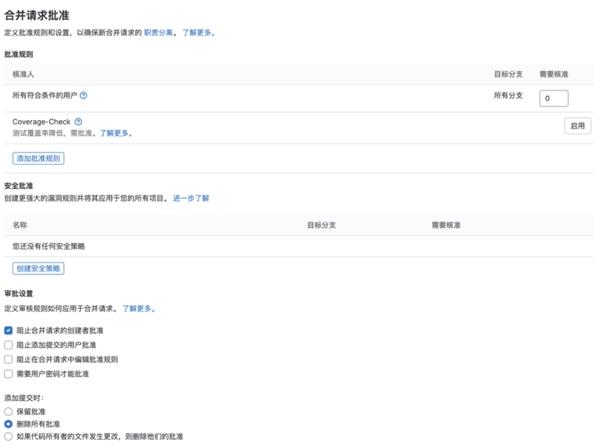Tick 阻止在合并请求中编辑批准规则 checkbox
Screen dimensions: 600x443
pyautogui.click(x=9, y=358)
